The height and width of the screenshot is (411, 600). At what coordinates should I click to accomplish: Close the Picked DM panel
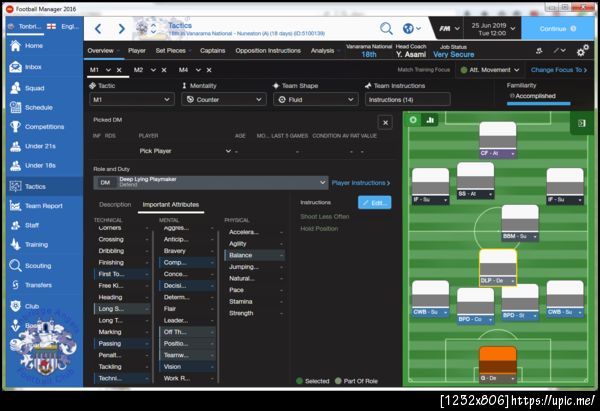385,122
